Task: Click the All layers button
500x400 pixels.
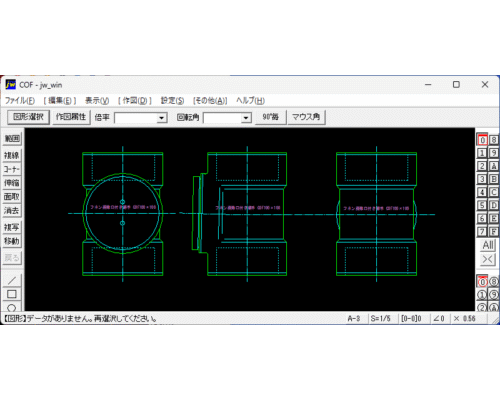Action: point(488,245)
